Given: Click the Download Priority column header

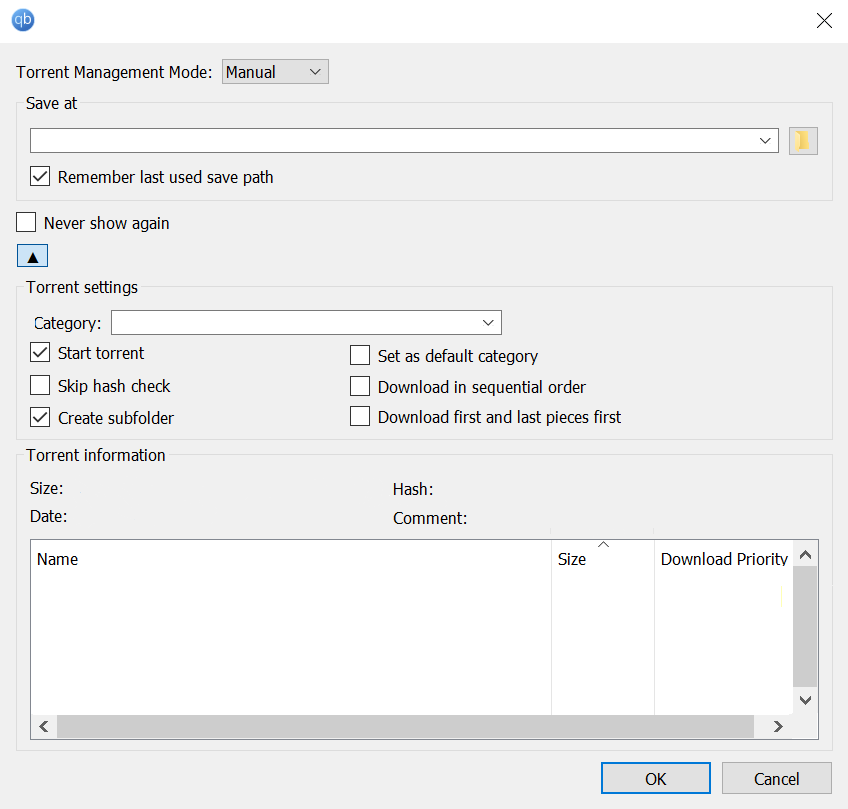Looking at the screenshot, I should 723,559.
